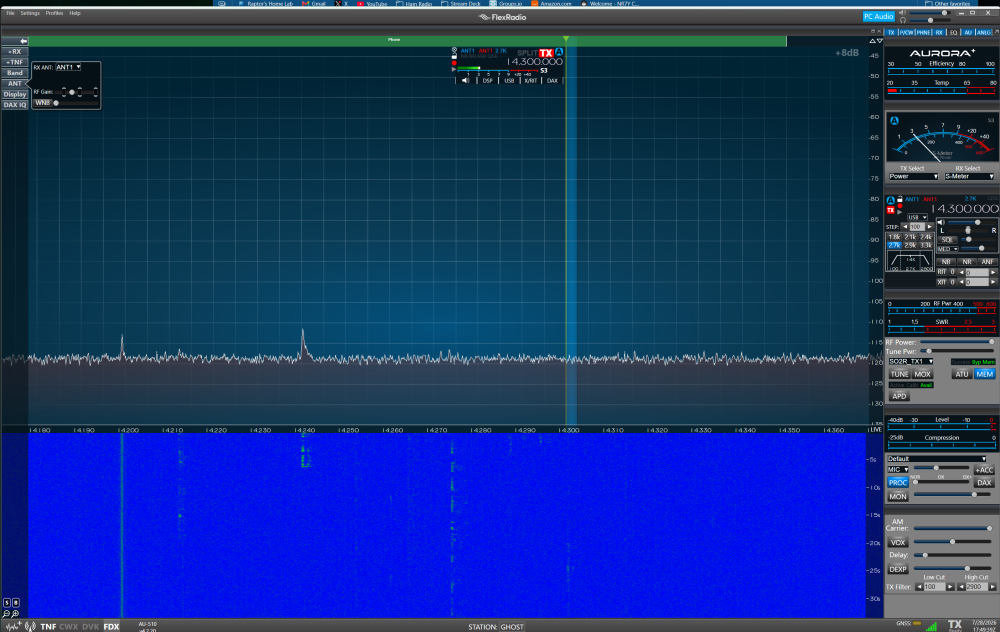Open the Band selection button
The width and height of the screenshot is (1000, 632).
(14, 73)
